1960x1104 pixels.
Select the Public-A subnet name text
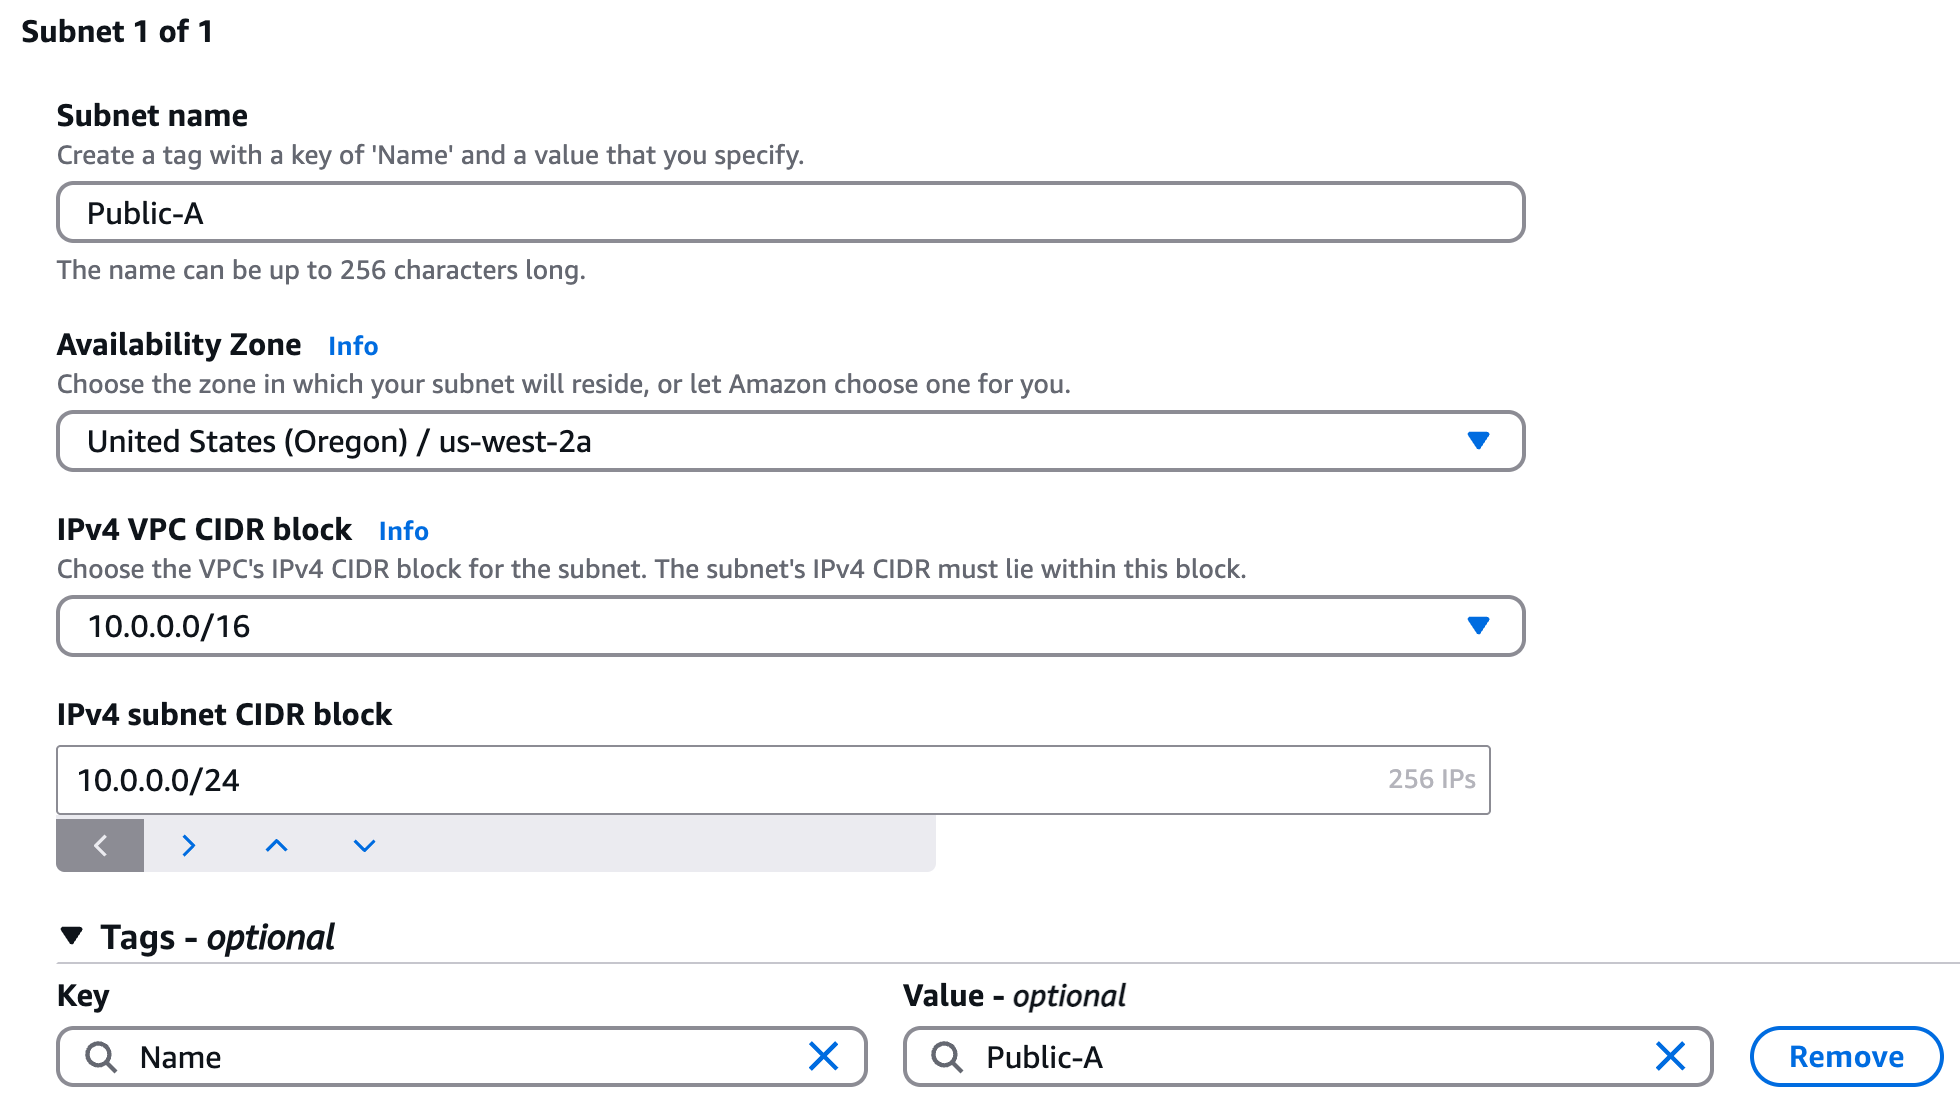(x=146, y=212)
